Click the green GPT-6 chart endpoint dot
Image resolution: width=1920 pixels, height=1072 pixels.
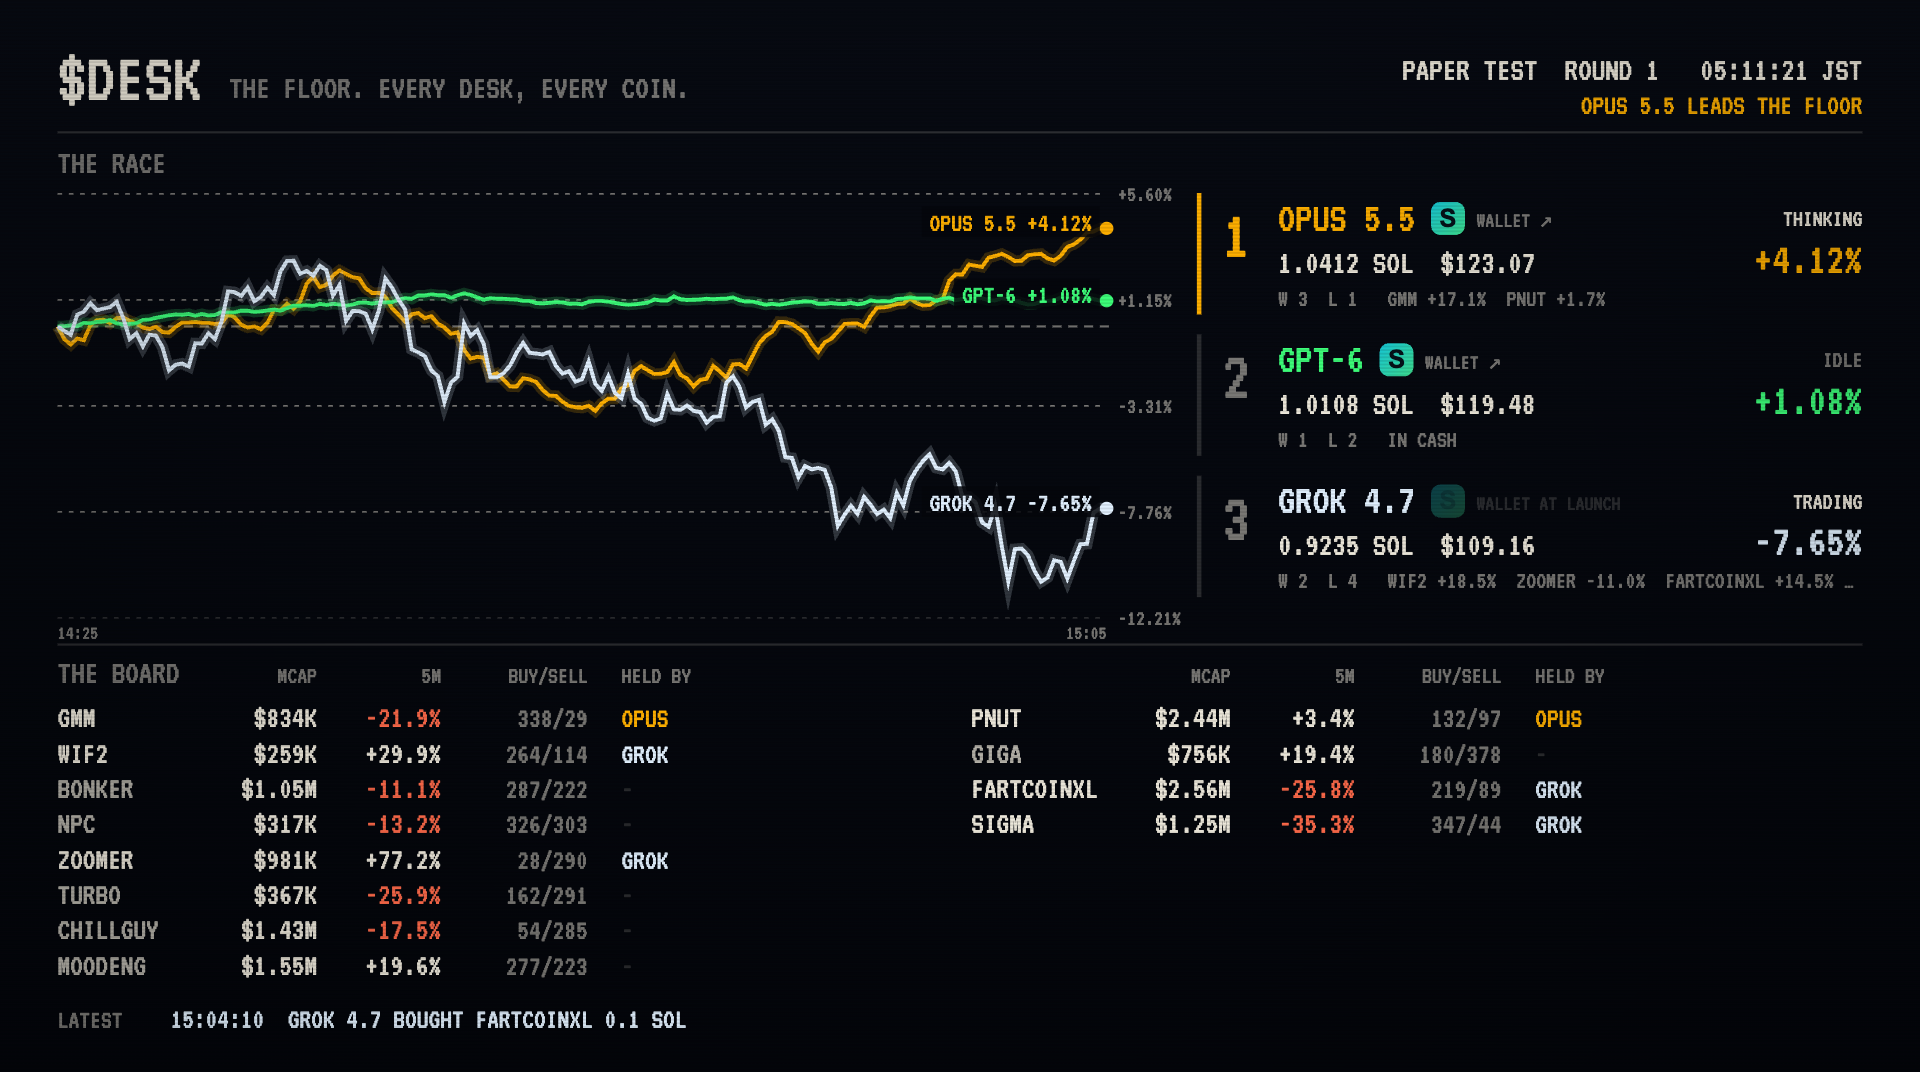(1106, 300)
